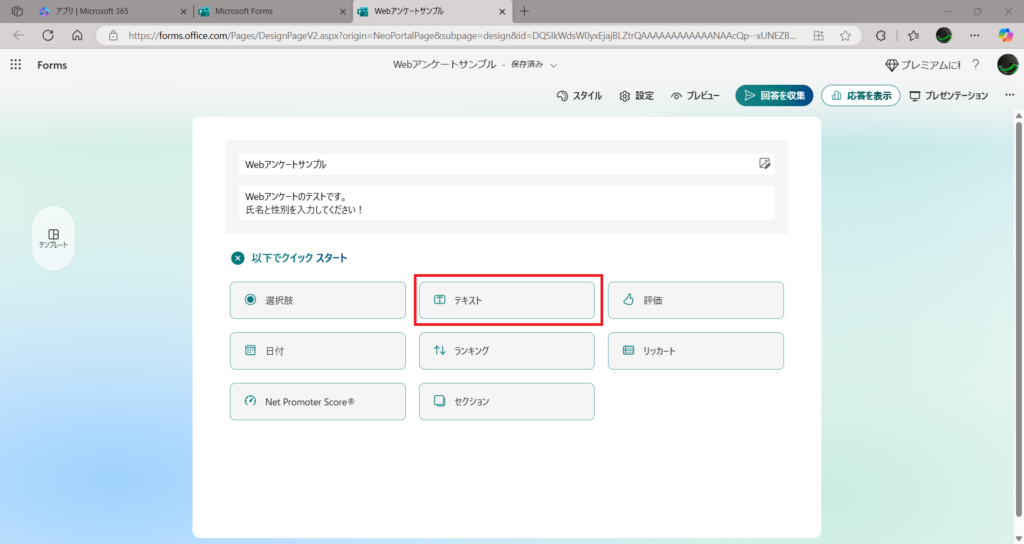Open the テンプレート side panel
This screenshot has height=544, width=1024.
pyautogui.click(x=53, y=238)
